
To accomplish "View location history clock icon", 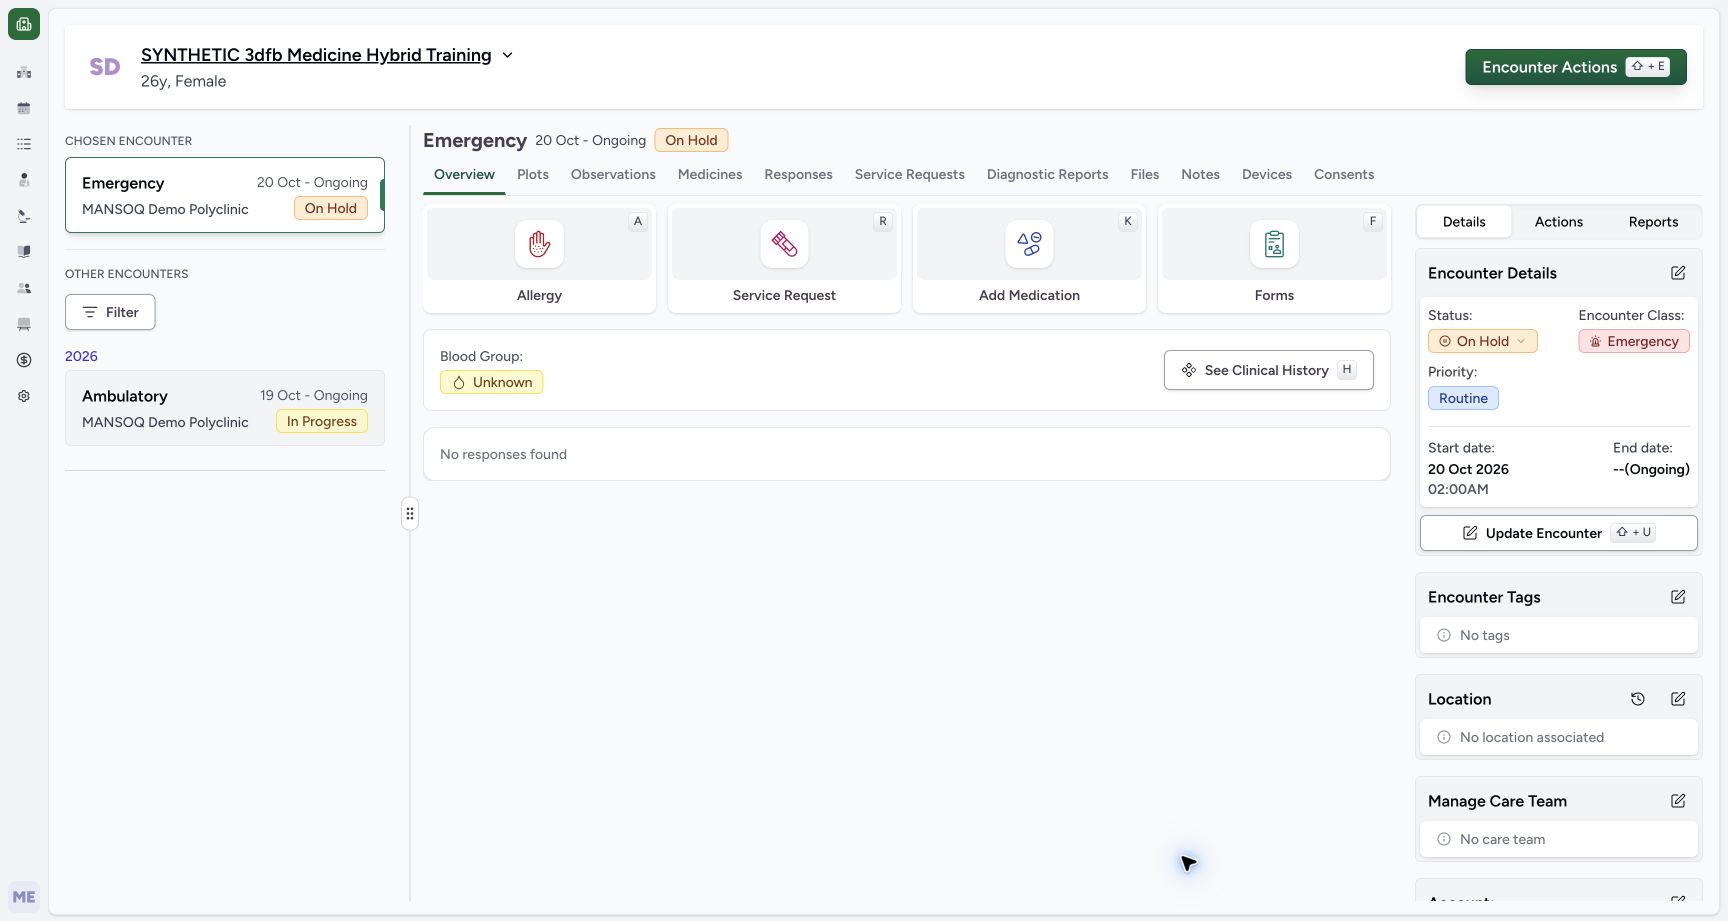I will coord(1638,699).
